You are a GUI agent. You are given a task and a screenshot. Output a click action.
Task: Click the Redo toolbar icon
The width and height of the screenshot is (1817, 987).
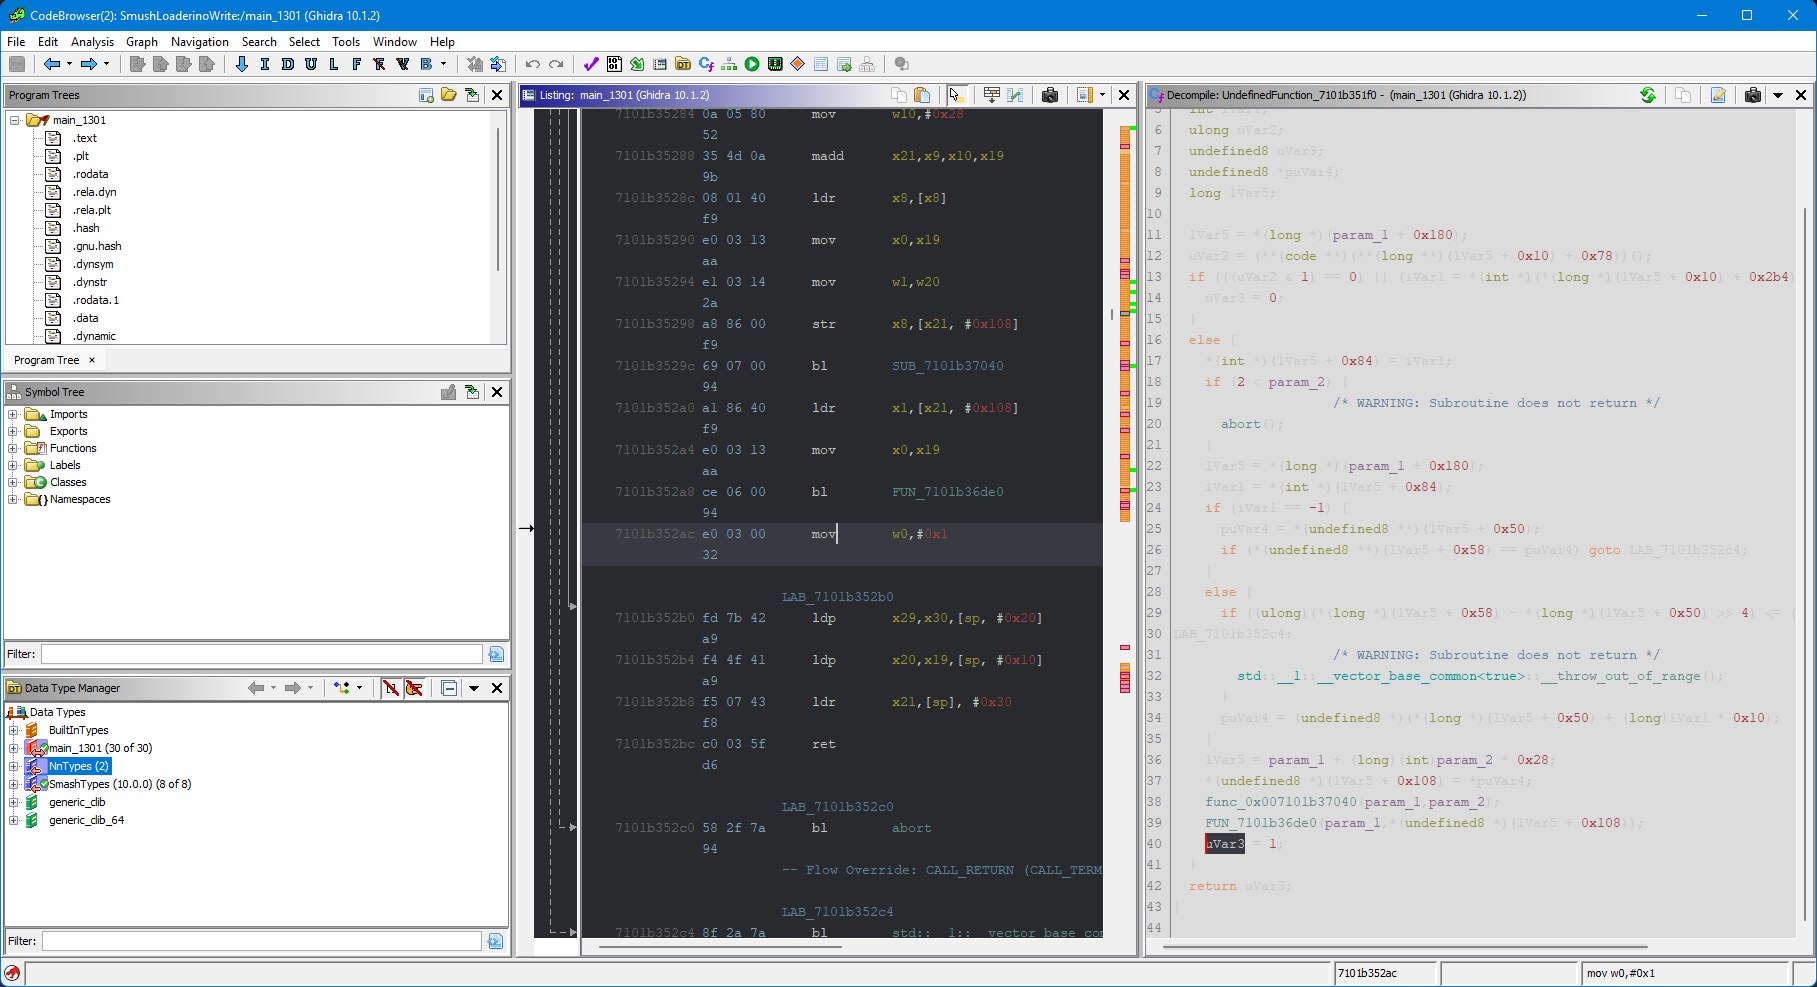556,64
